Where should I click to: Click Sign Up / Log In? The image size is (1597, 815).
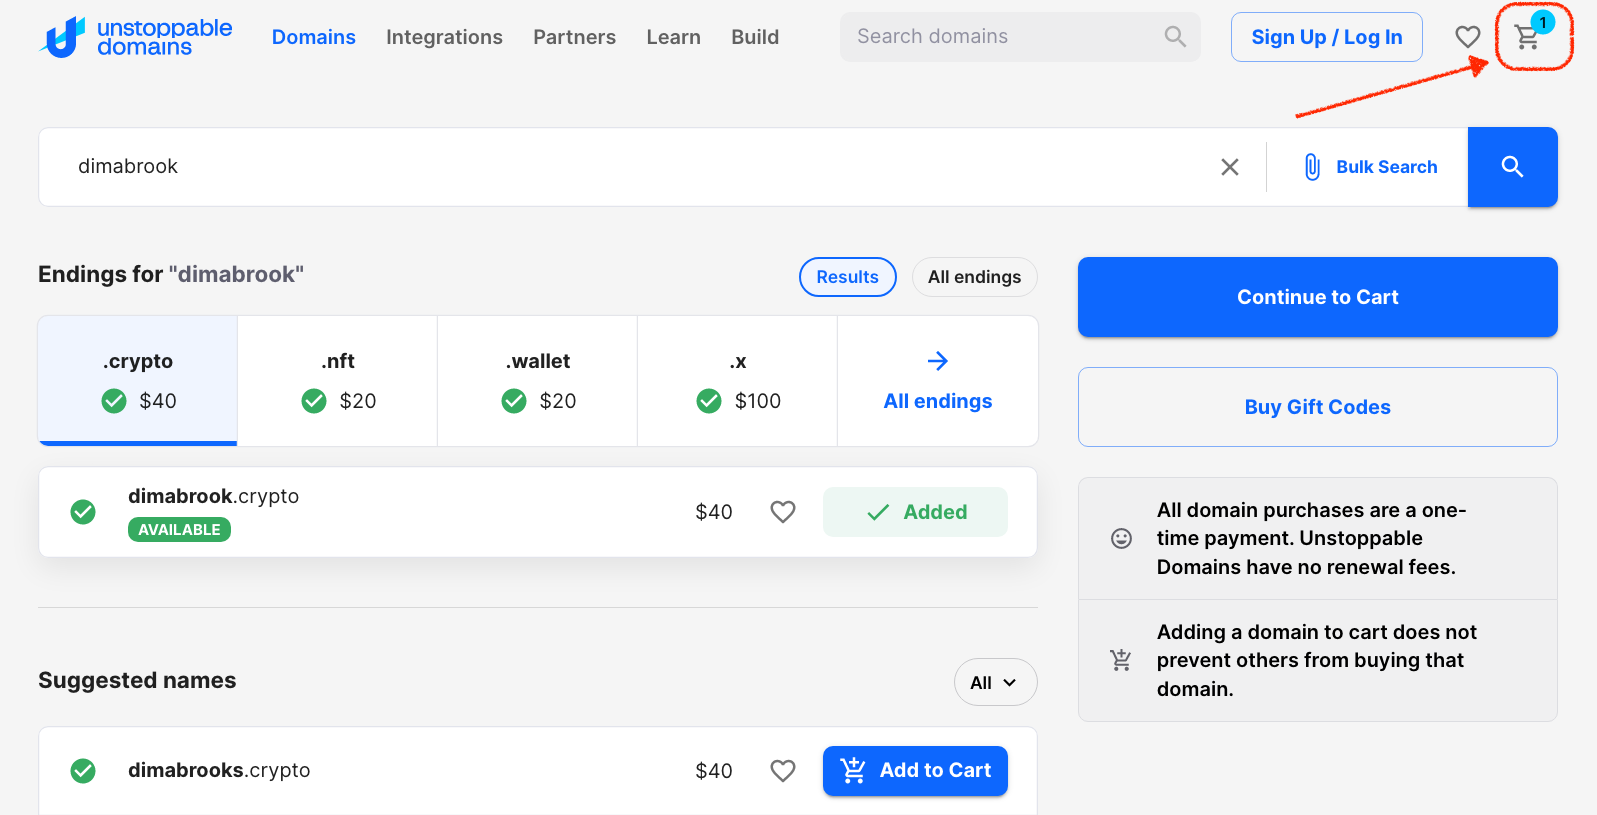click(1327, 37)
